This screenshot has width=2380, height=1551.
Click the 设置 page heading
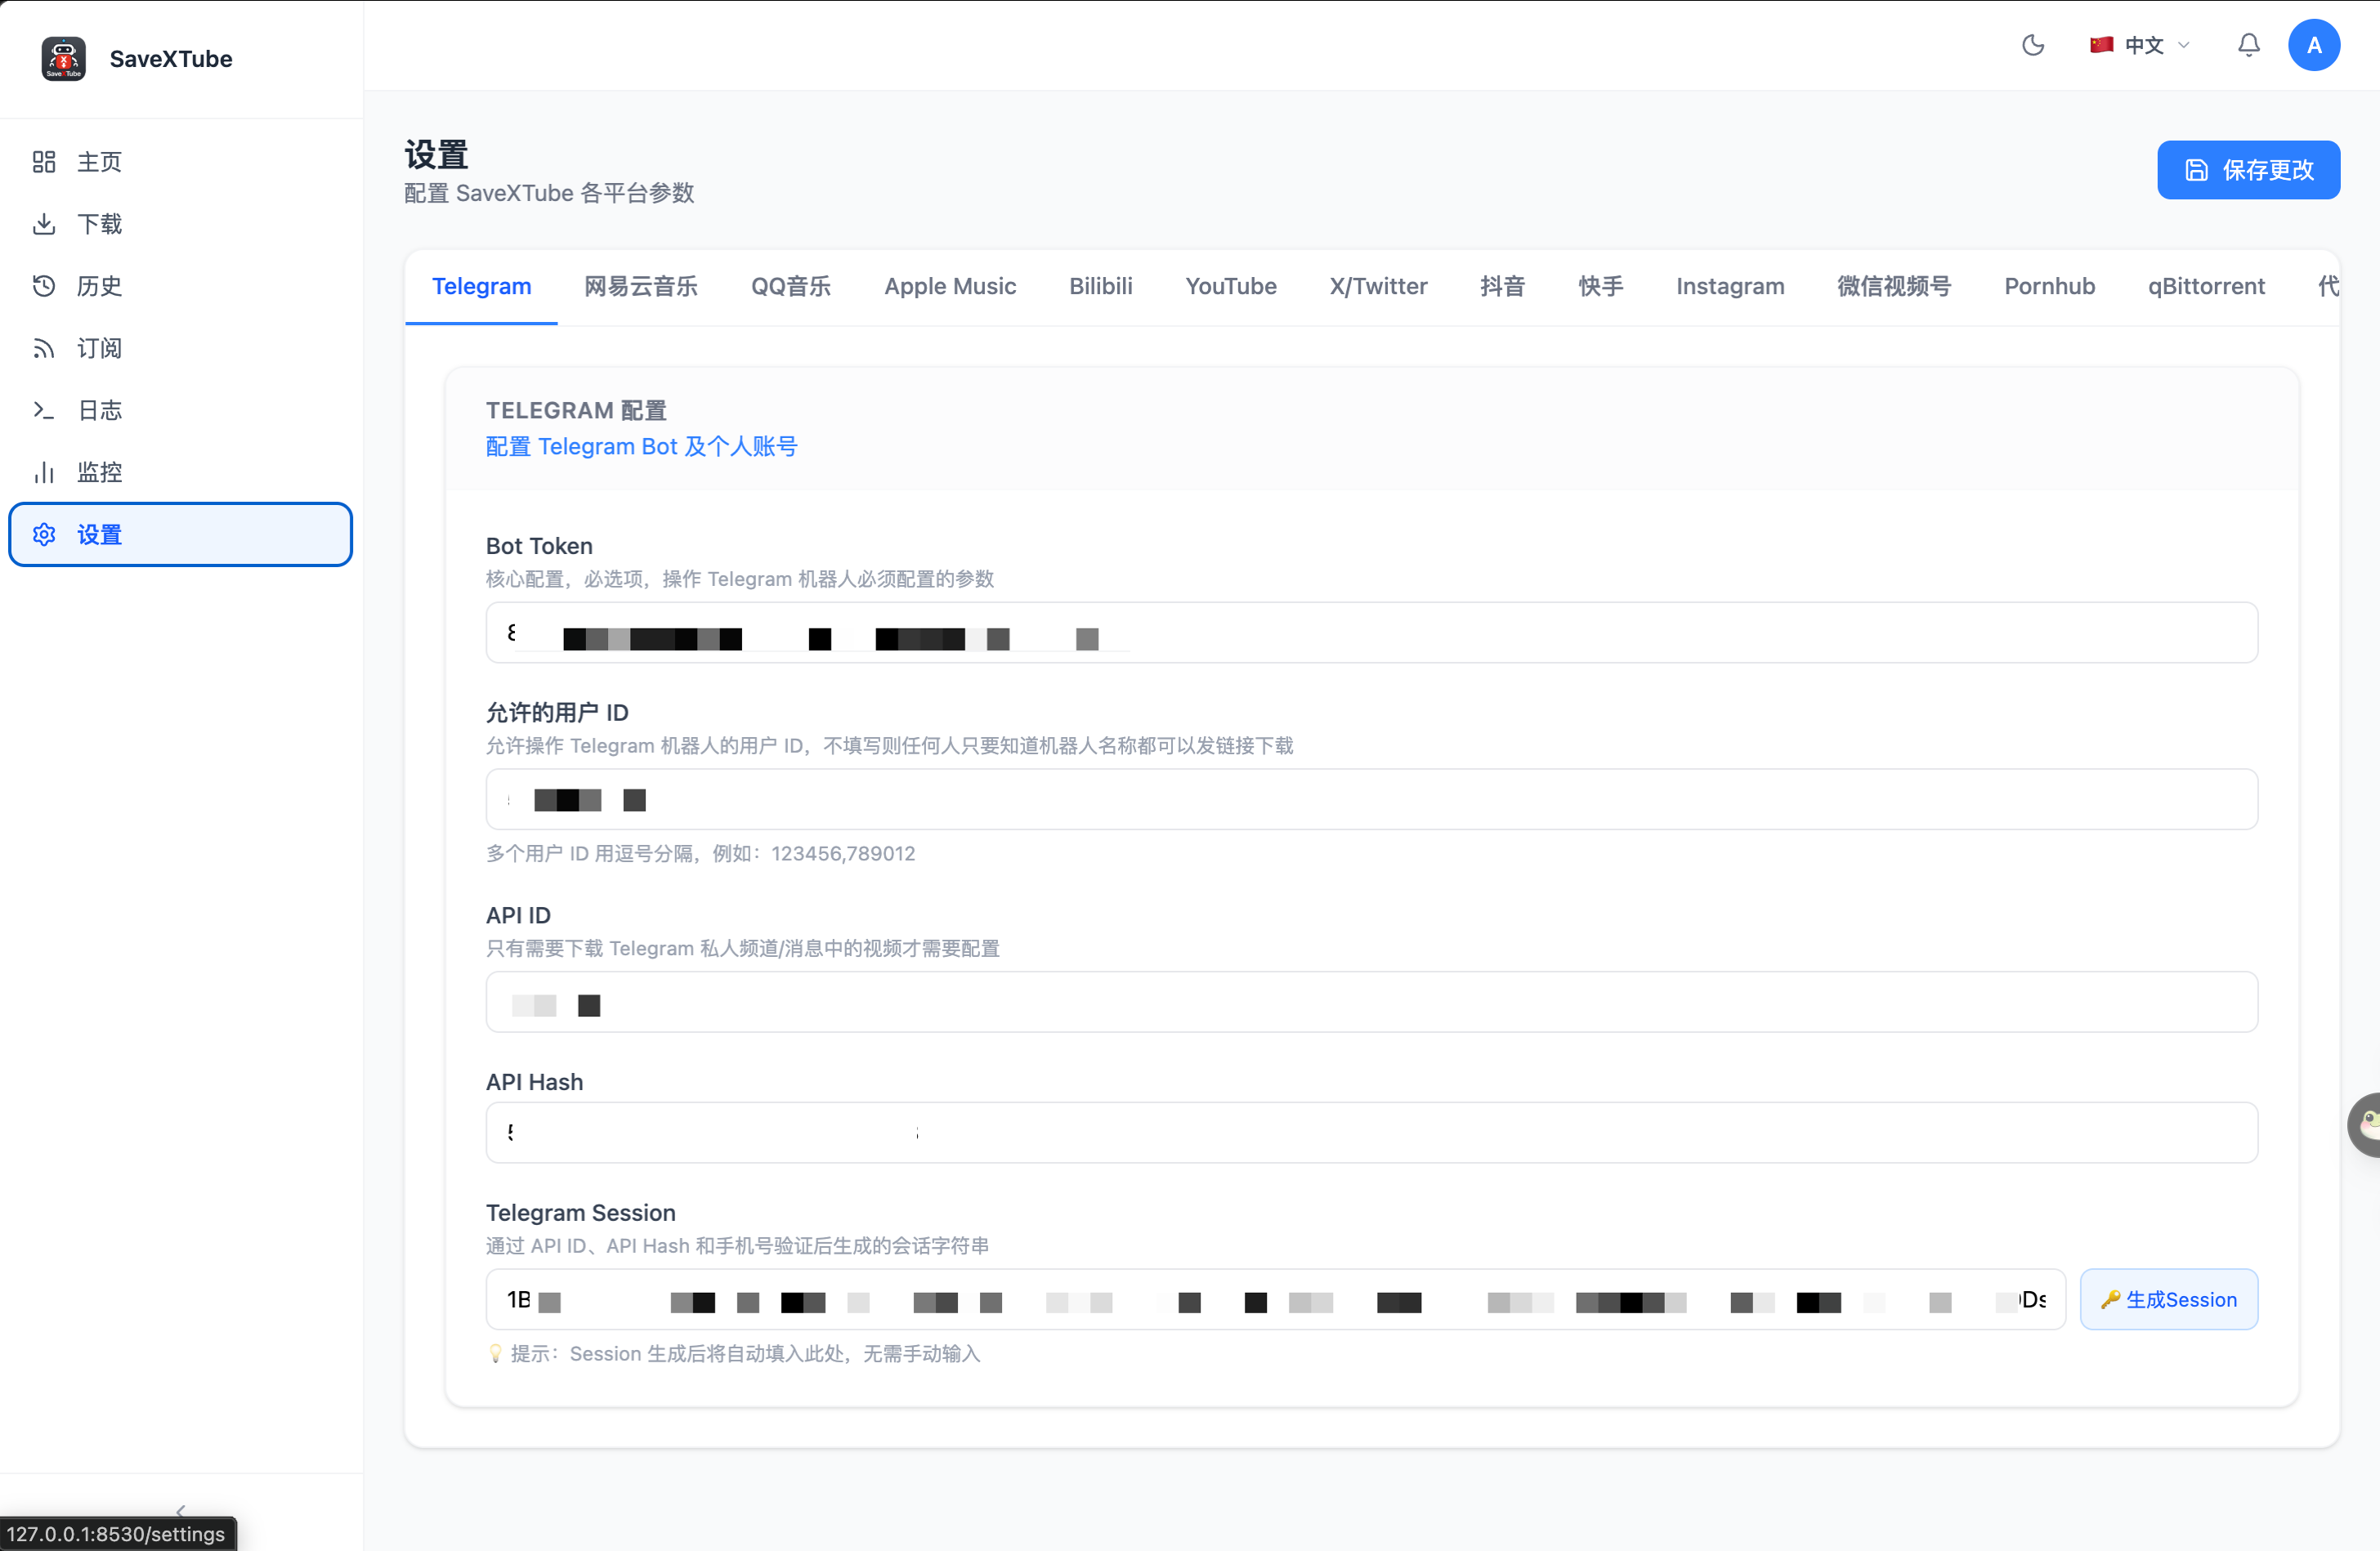pos(436,155)
